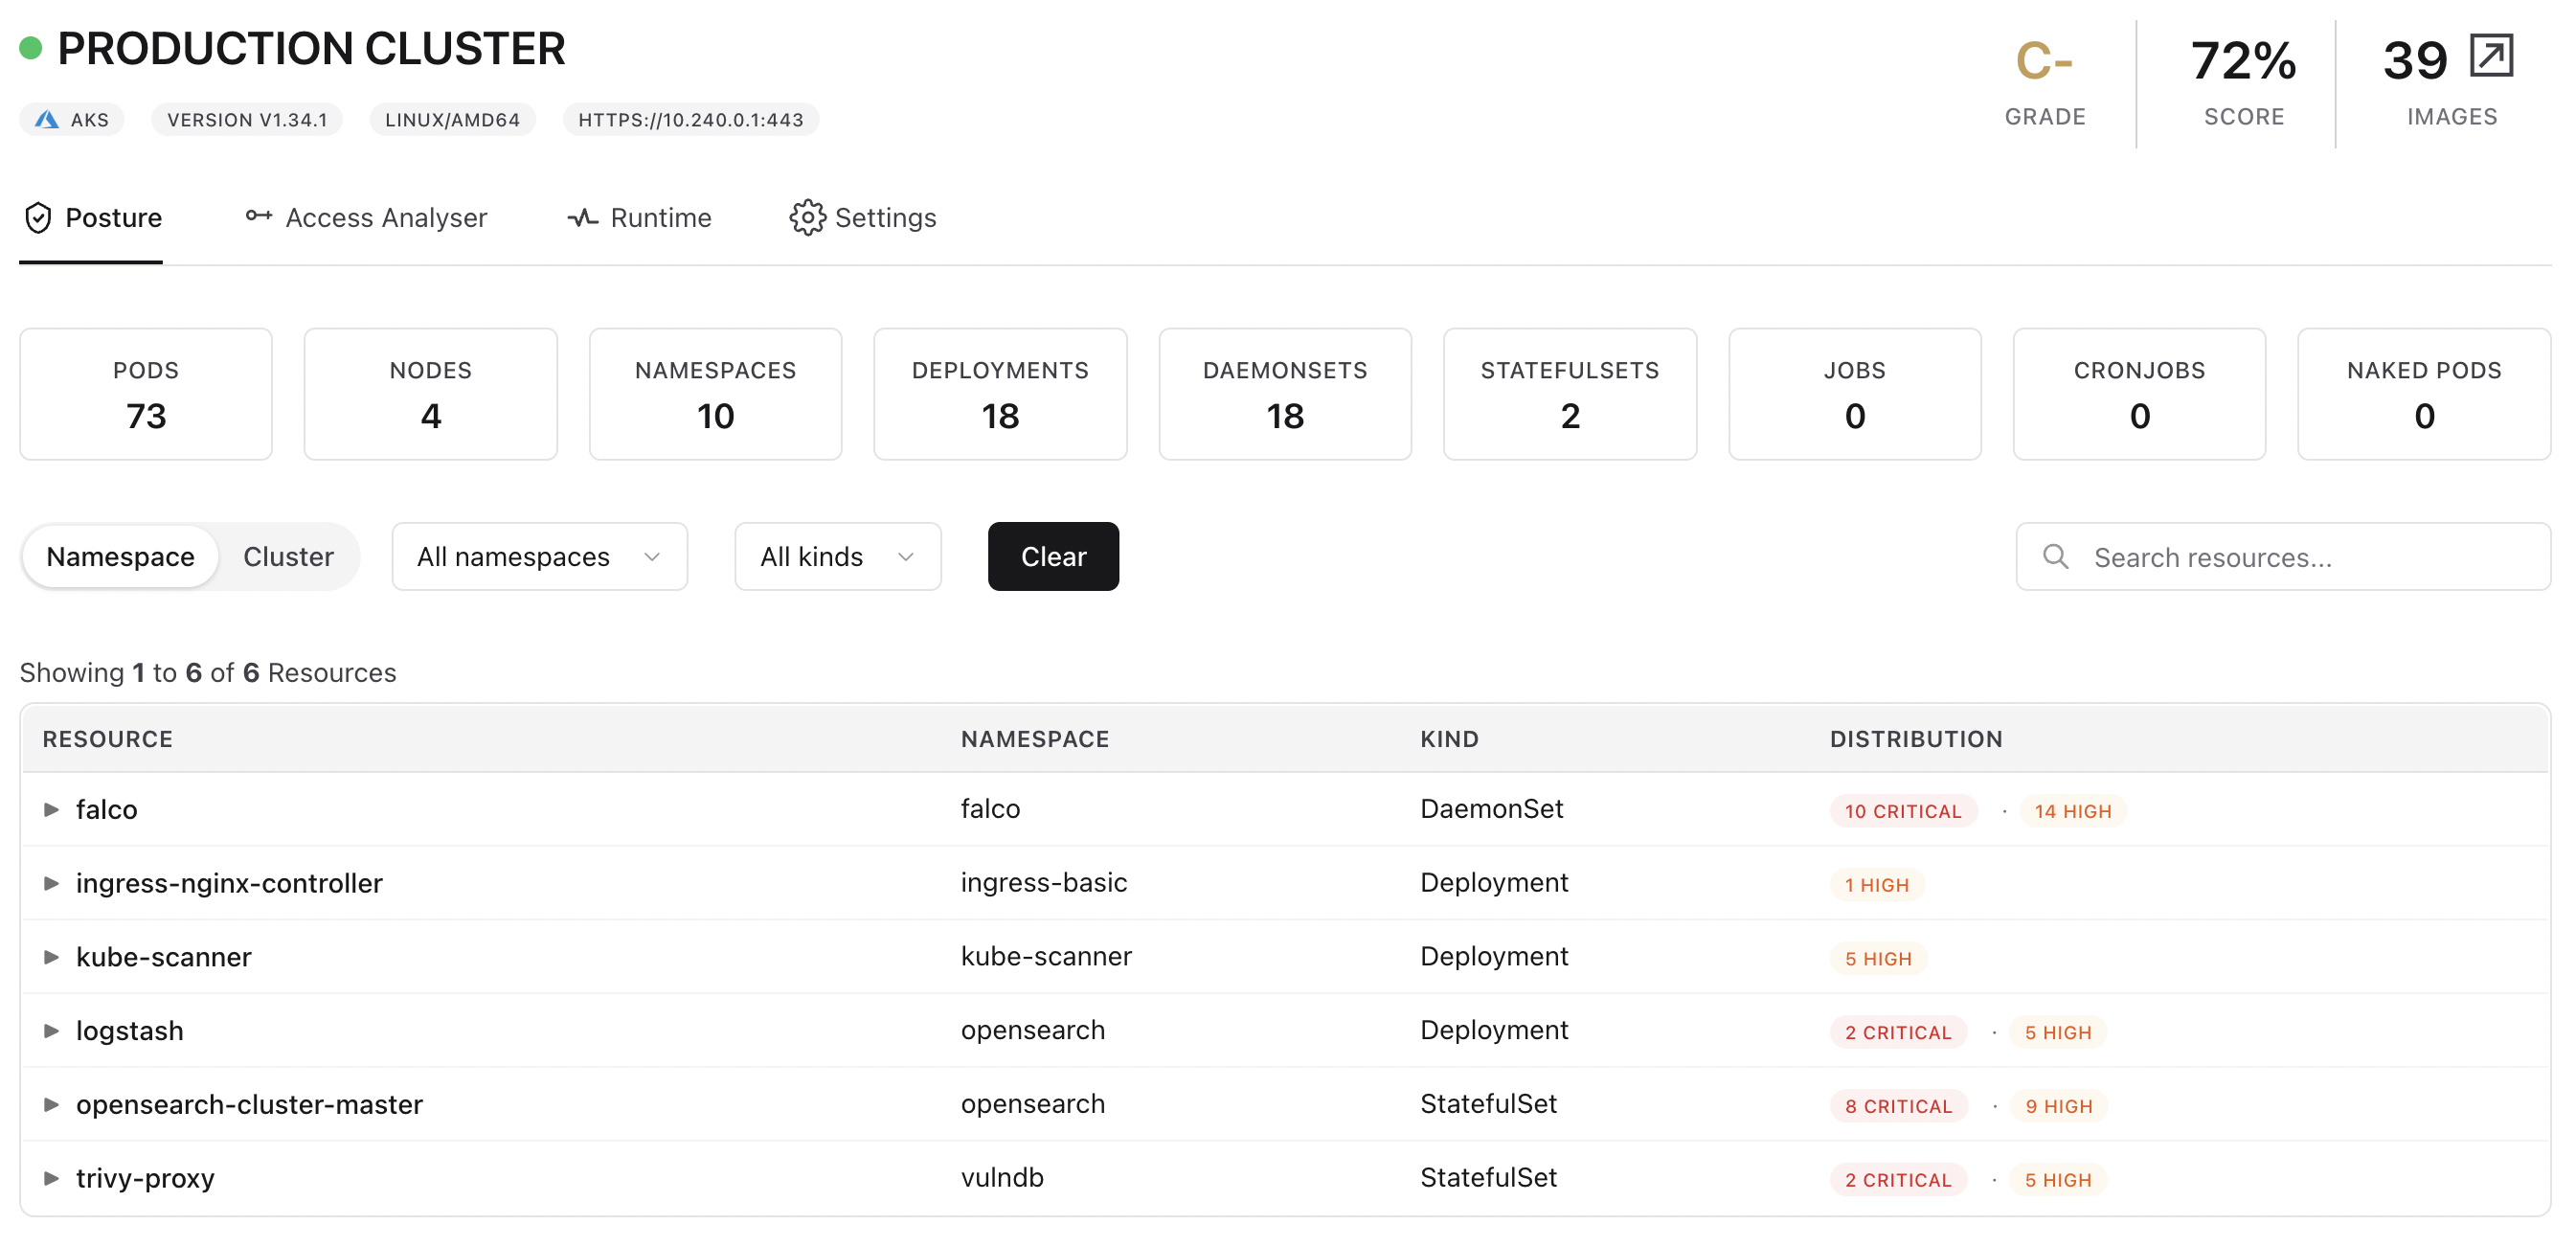Click the Nodes 4 stat card
2576x1247 pixels.
click(430, 394)
